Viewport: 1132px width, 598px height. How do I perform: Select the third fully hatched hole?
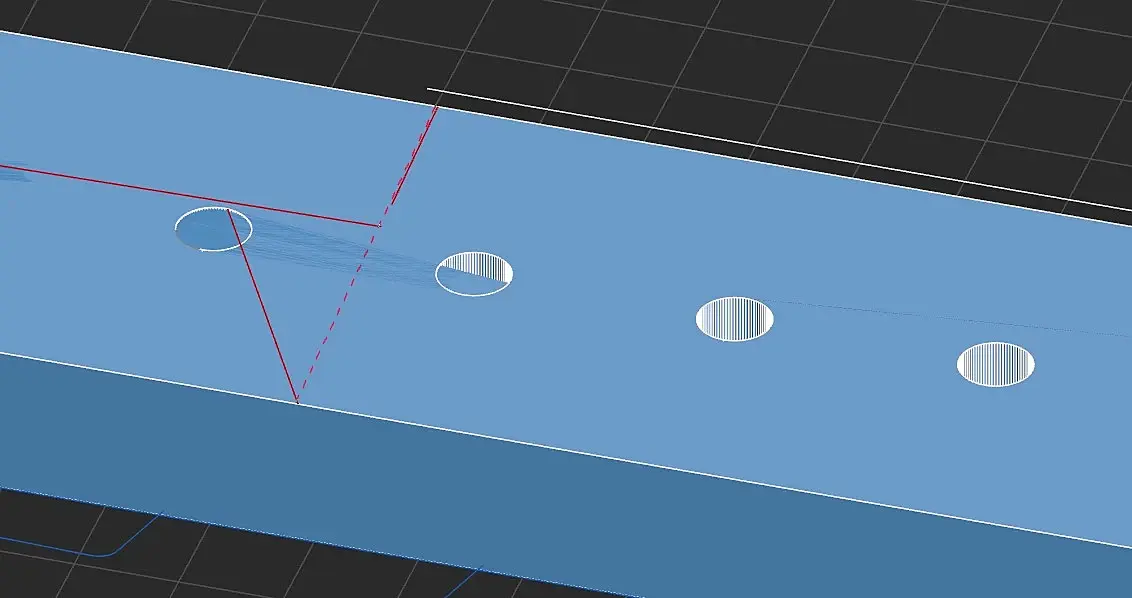point(734,319)
